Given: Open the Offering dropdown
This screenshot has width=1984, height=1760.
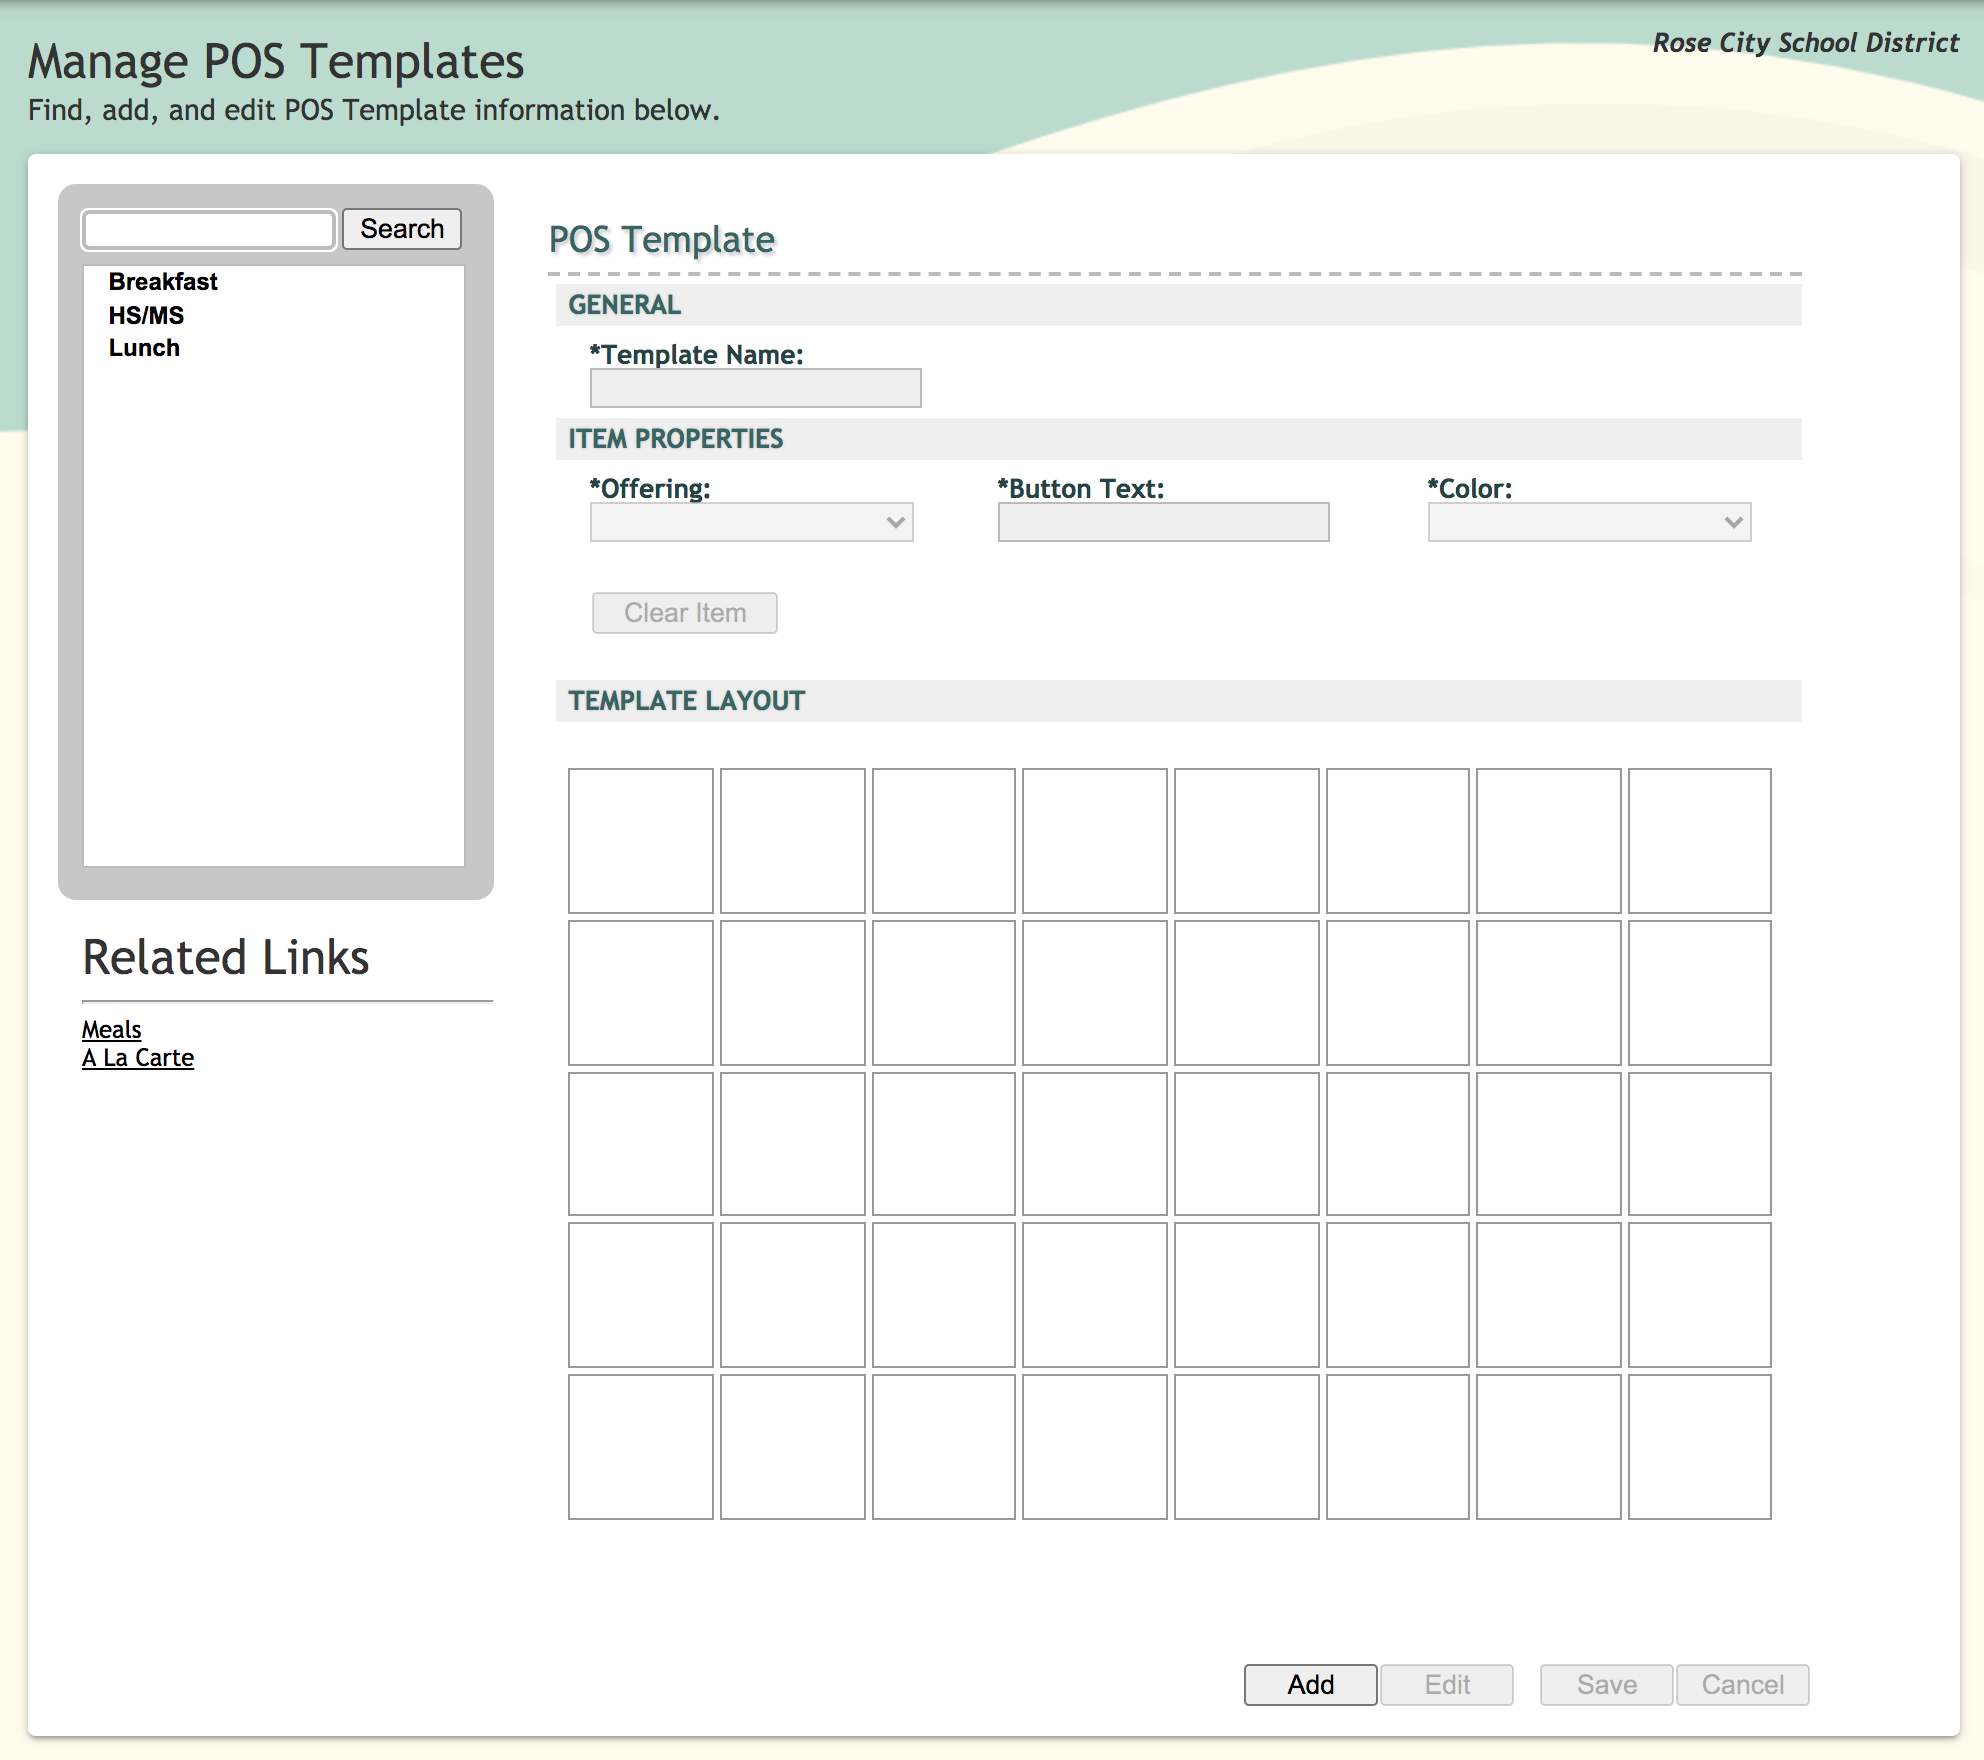Looking at the screenshot, I should 751,522.
